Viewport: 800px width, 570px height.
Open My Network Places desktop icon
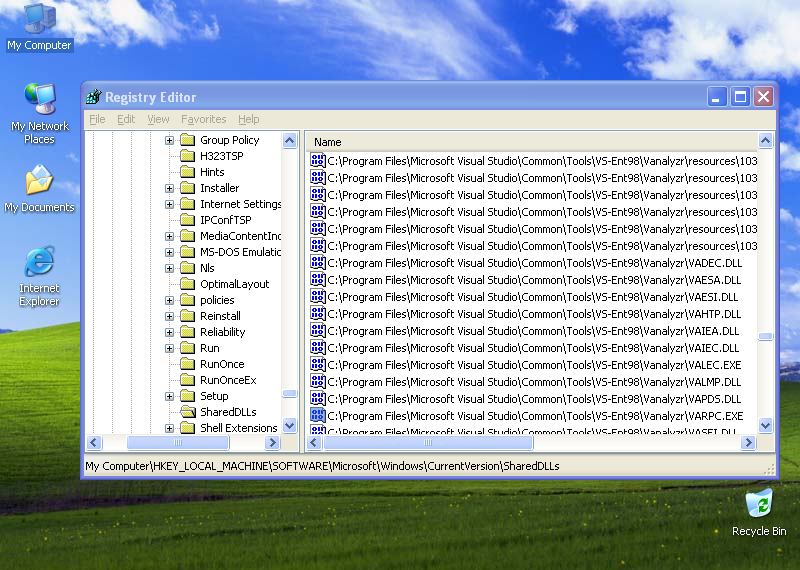coord(39,100)
